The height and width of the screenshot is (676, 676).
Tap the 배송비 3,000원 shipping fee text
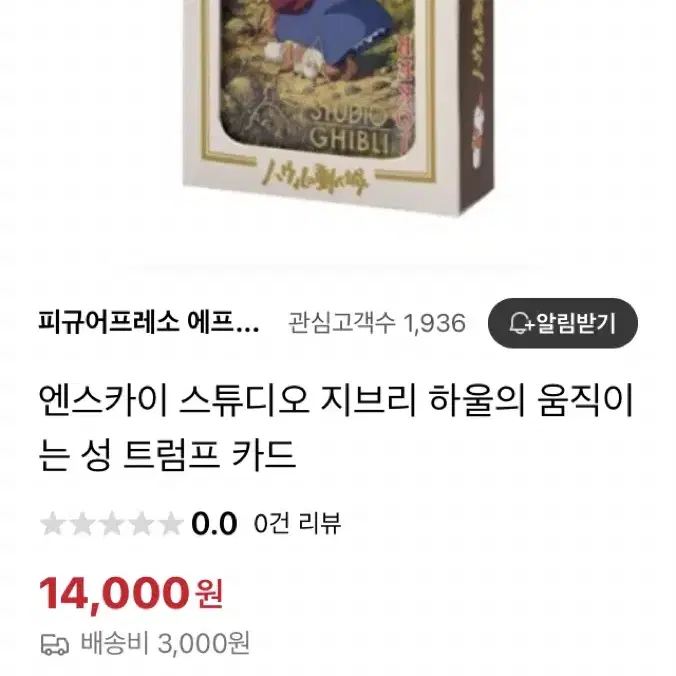[x=165, y=644]
